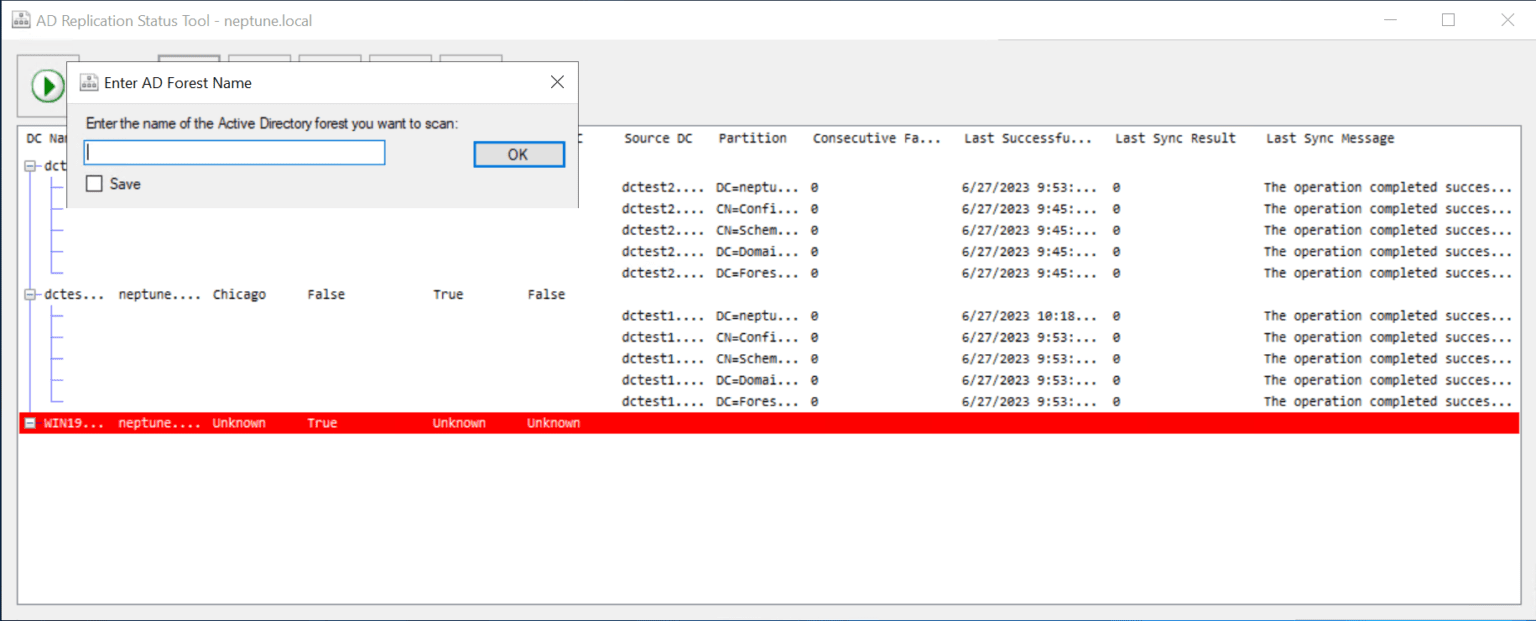Select the red highlighted WIN19 row
Screen dimensions: 1536x621
coord(400,422)
